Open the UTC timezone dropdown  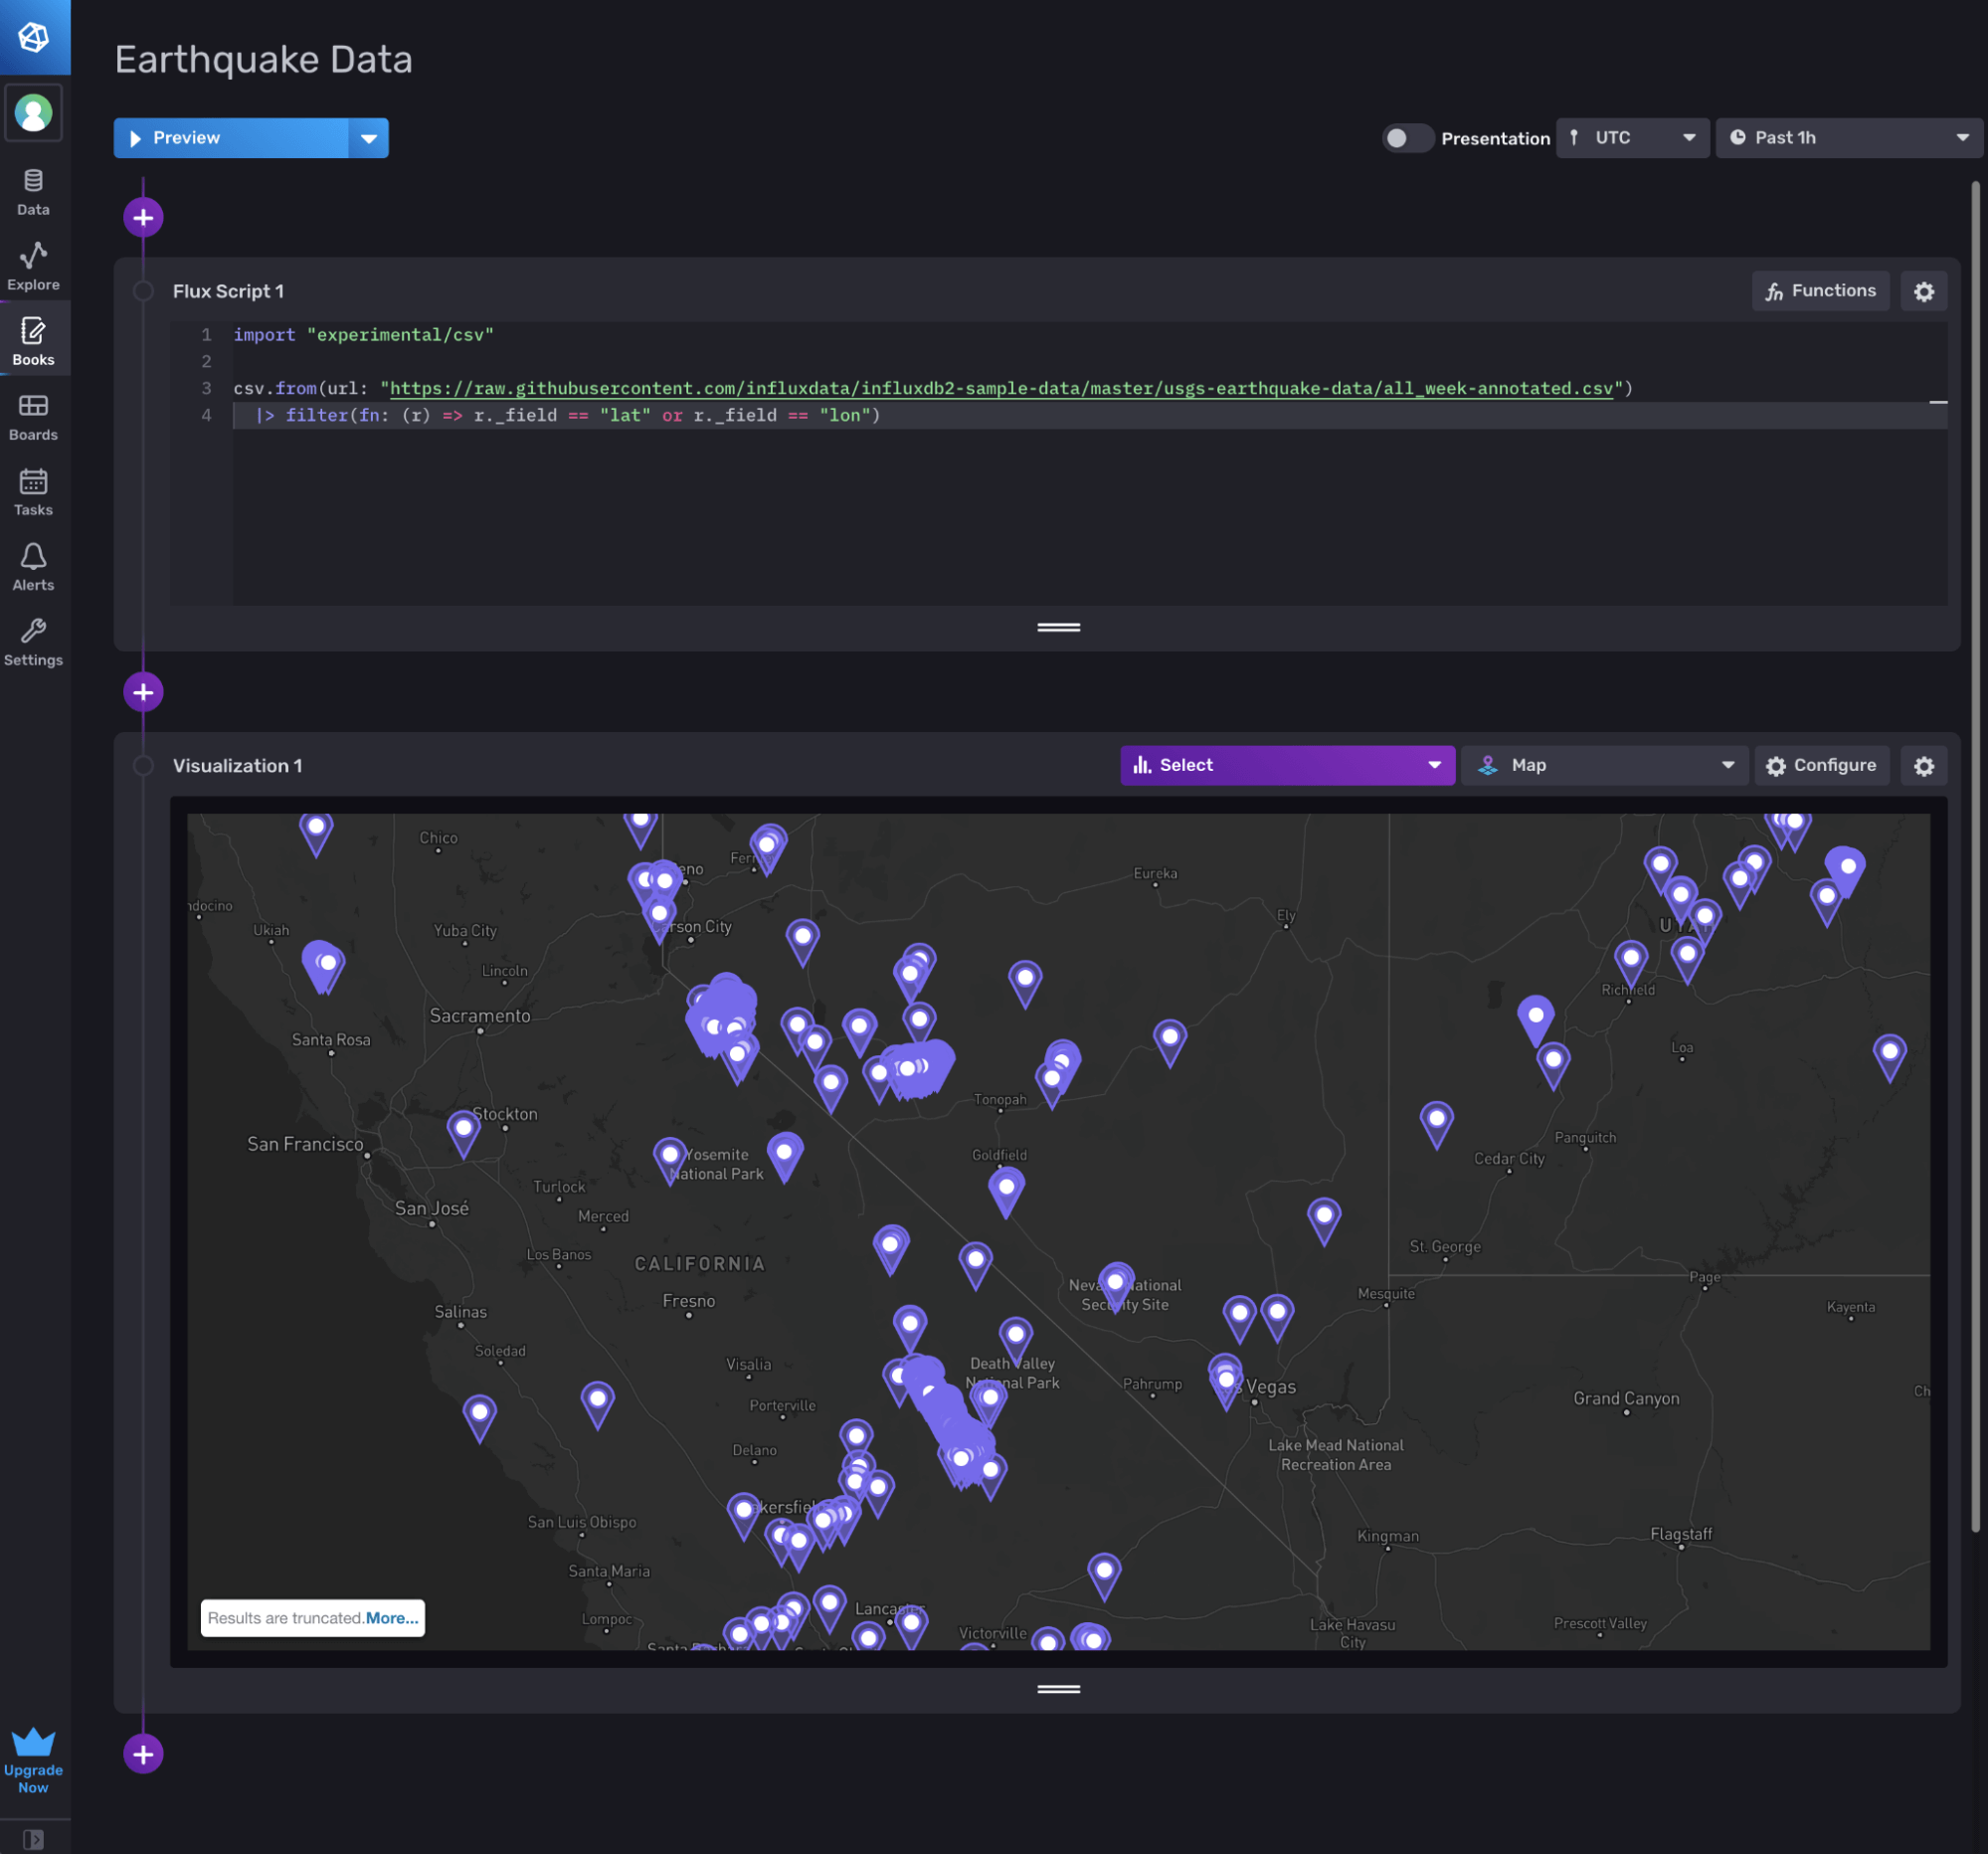tap(1632, 138)
